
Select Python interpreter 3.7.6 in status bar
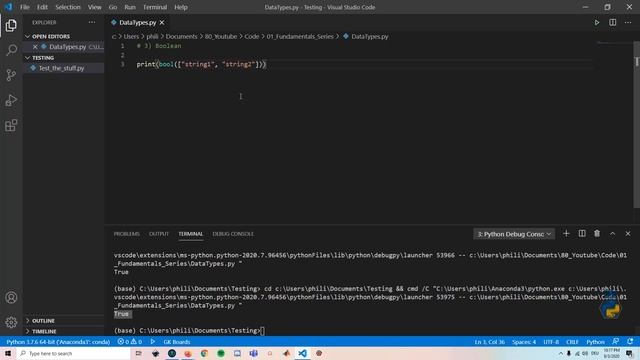tap(58, 342)
